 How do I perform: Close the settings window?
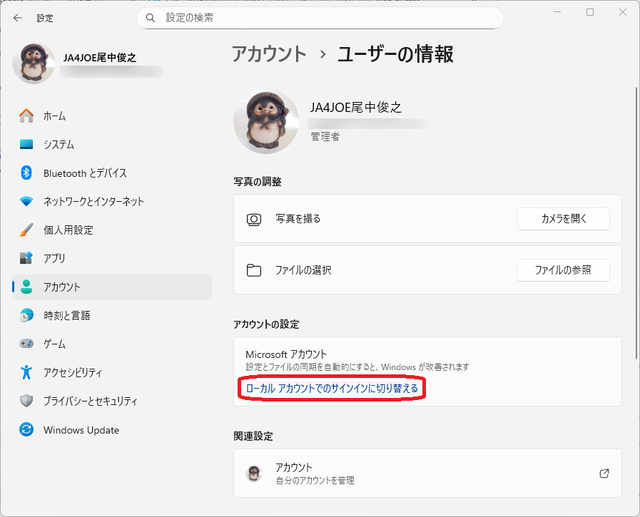click(622, 12)
